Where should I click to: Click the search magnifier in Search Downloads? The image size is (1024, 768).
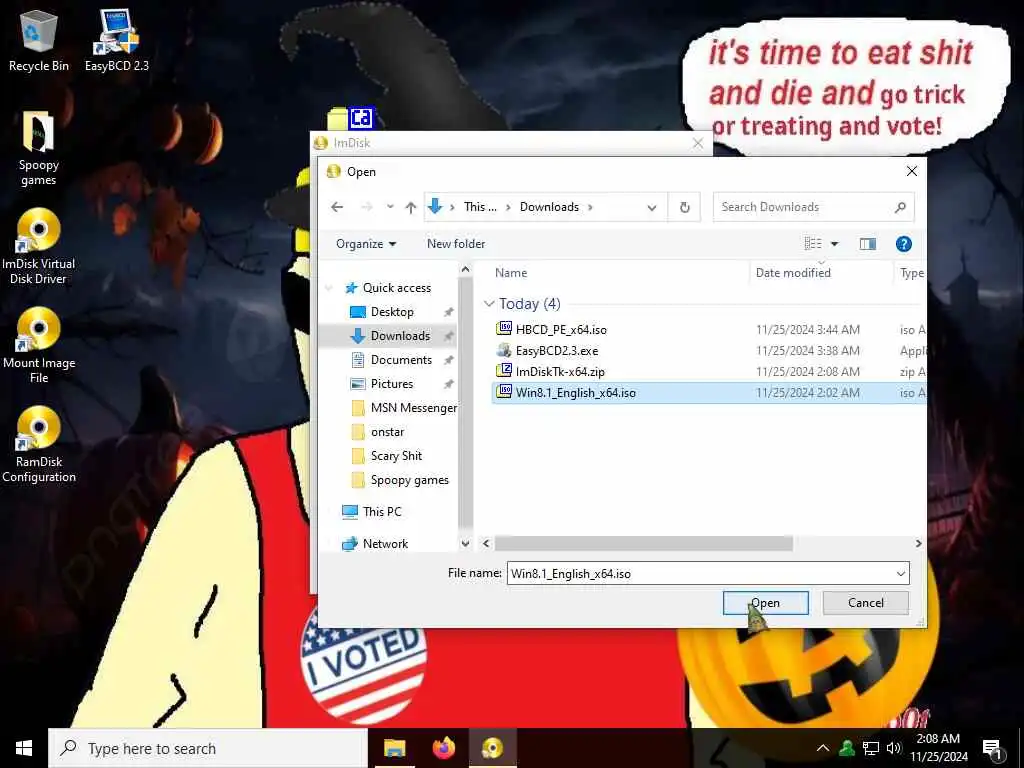[x=901, y=207]
